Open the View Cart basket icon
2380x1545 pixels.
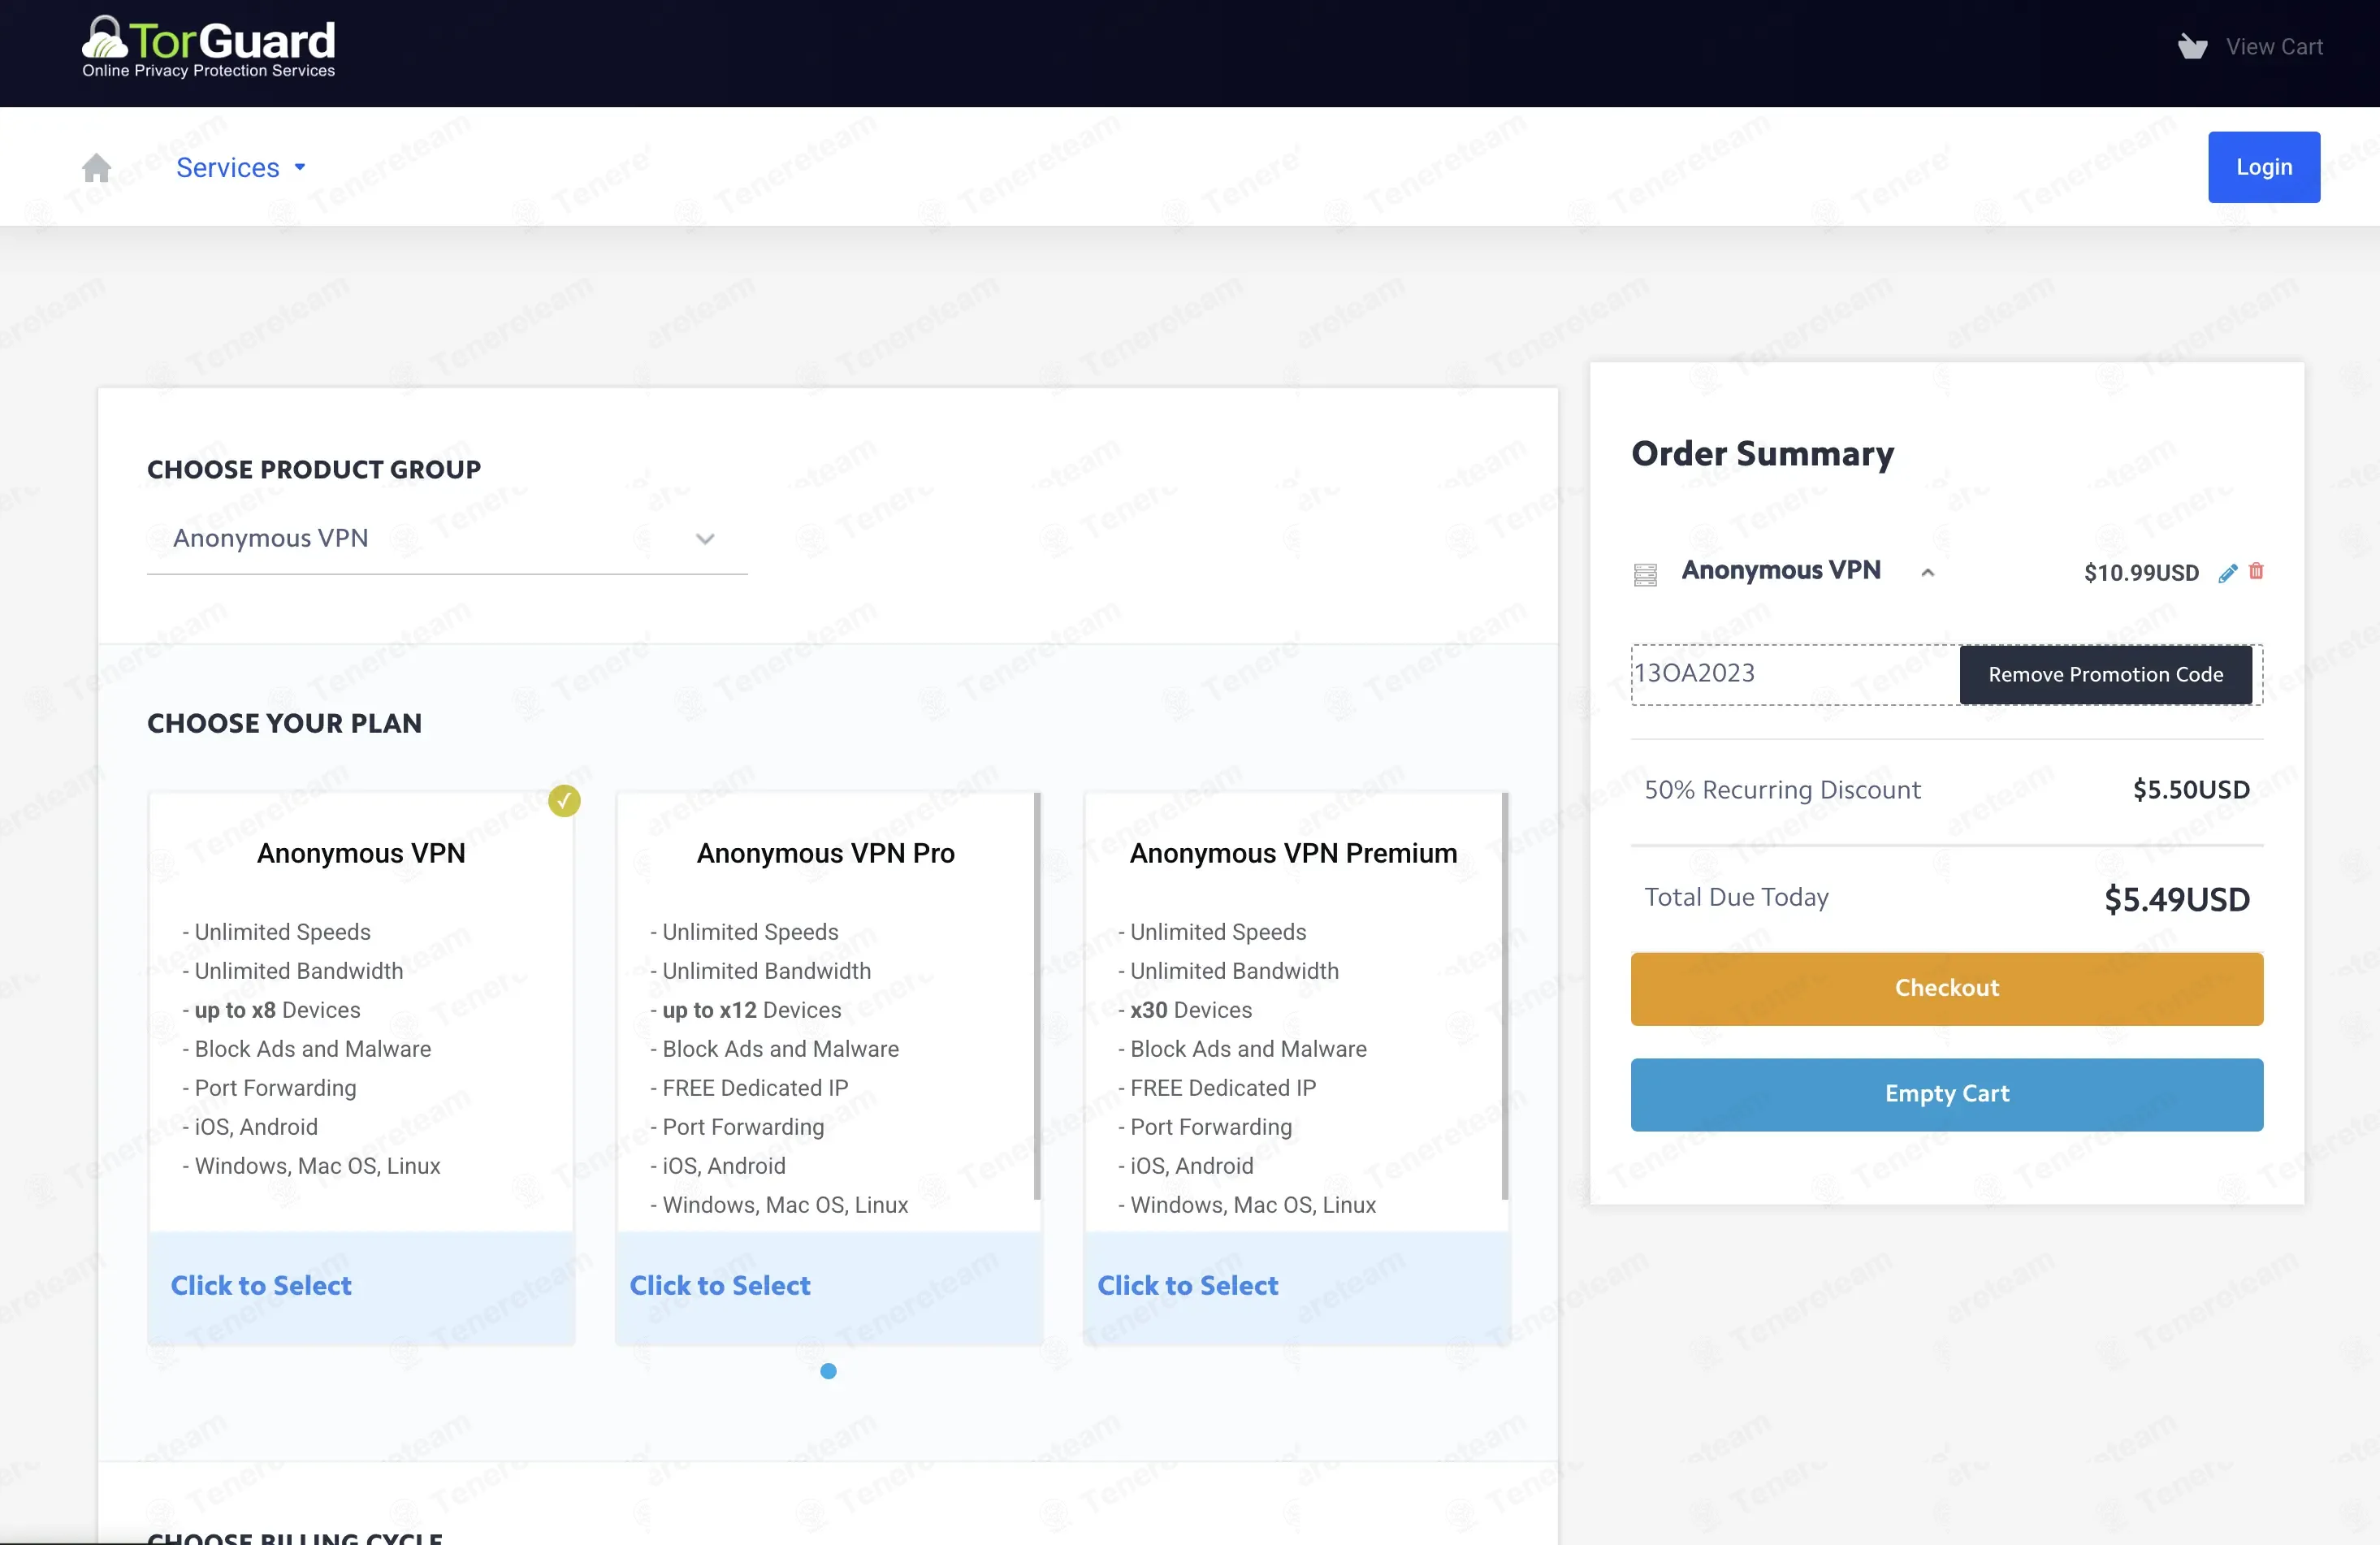2192,47
